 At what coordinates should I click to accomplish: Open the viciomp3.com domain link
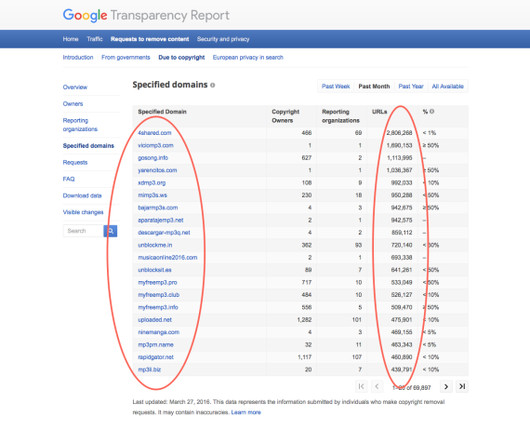[155, 145]
